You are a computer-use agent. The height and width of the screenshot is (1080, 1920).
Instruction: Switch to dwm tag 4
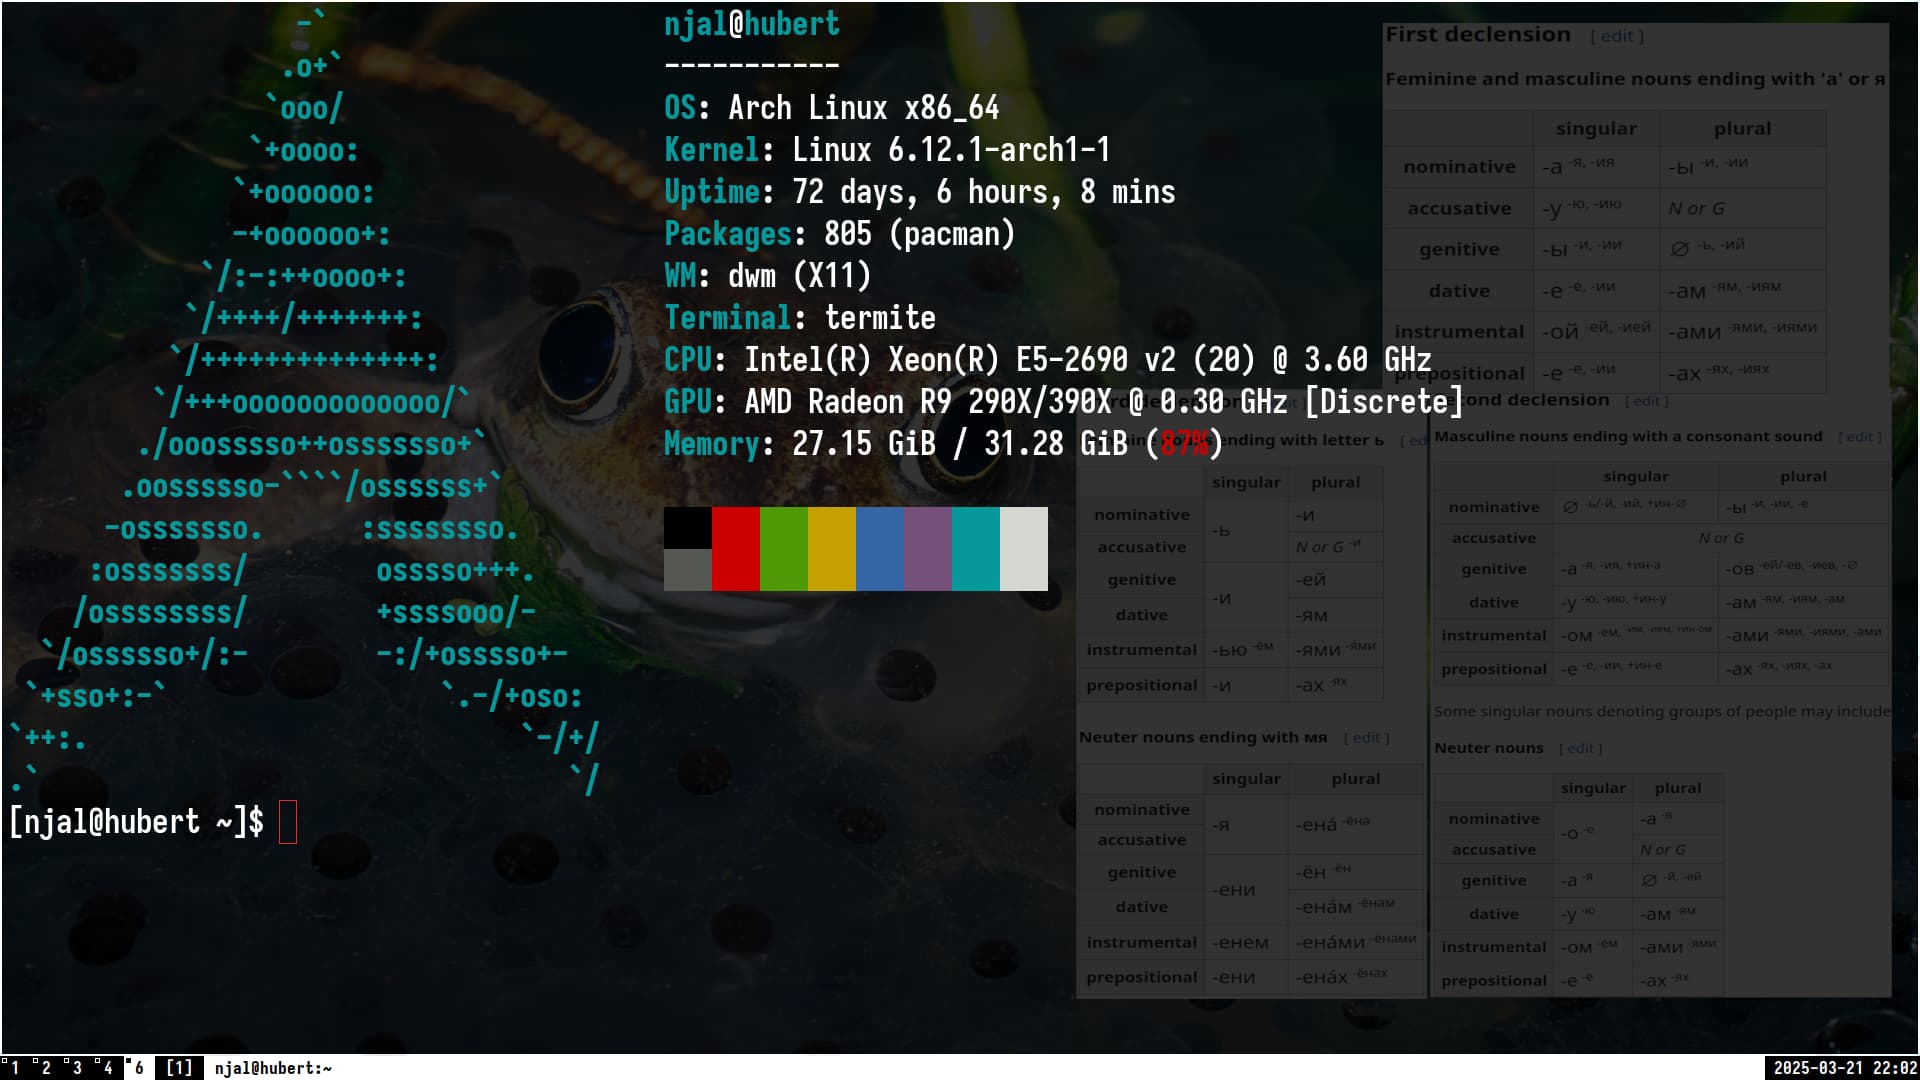tap(107, 1068)
